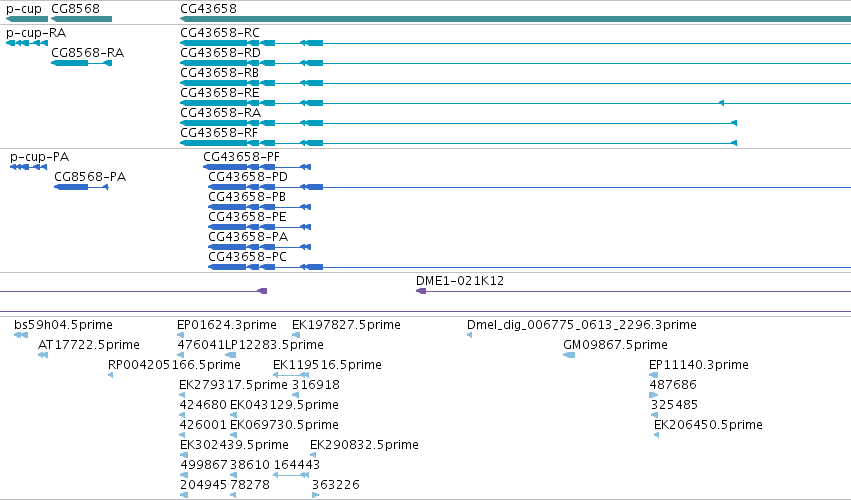The height and width of the screenshot is (500, 851).
Task: Click the EK043129.5prime insertion label
Action: (x=284, y=405)
